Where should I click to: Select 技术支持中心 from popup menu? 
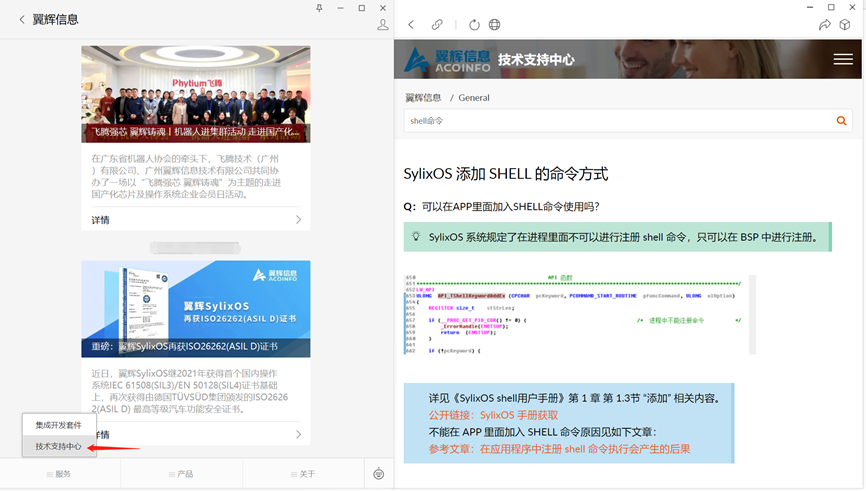[58, 446]
